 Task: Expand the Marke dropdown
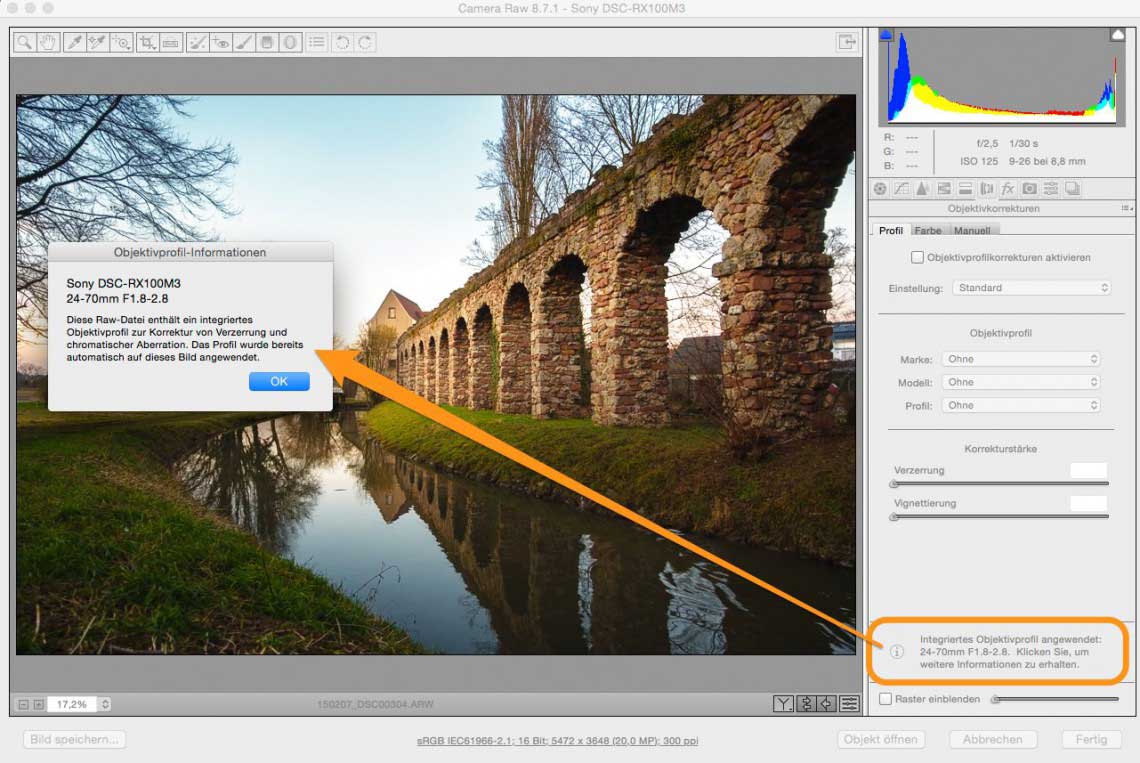point(1021,359)
